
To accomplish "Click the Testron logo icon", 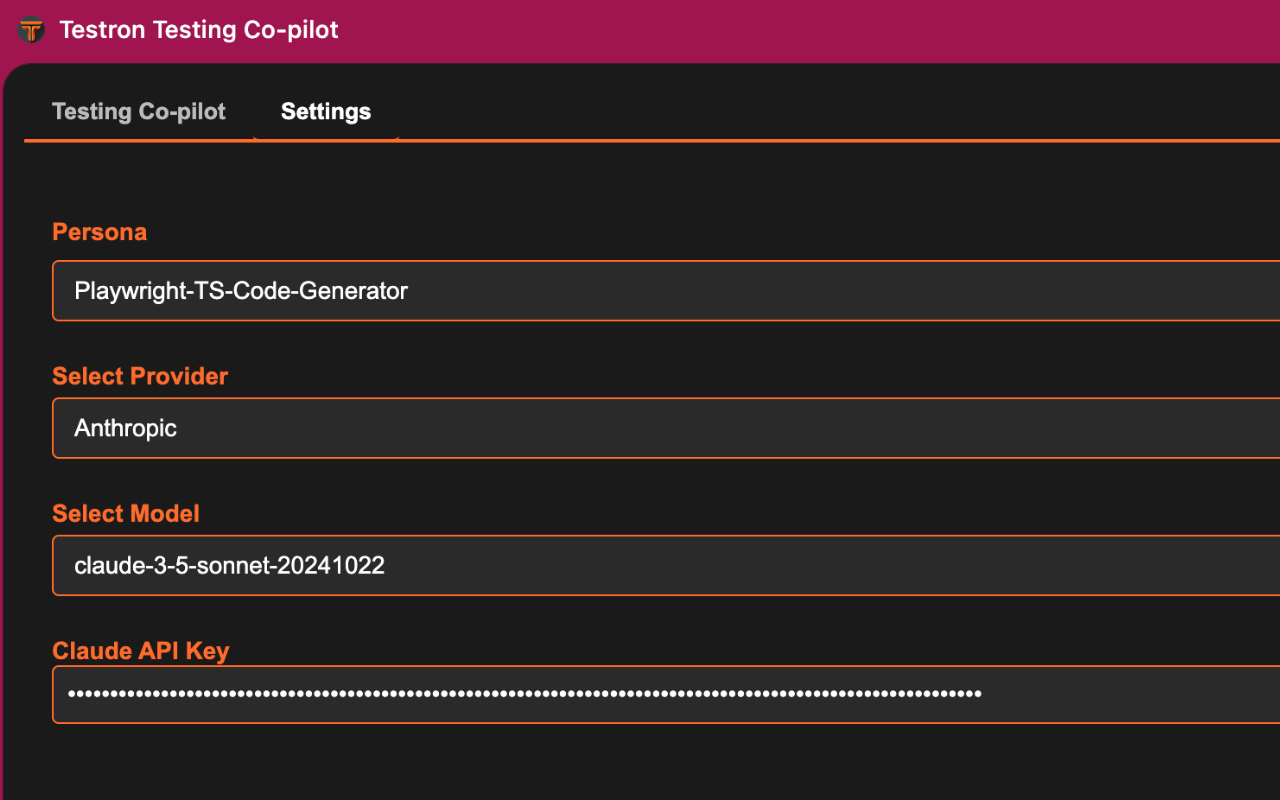I will coord(31,30).
